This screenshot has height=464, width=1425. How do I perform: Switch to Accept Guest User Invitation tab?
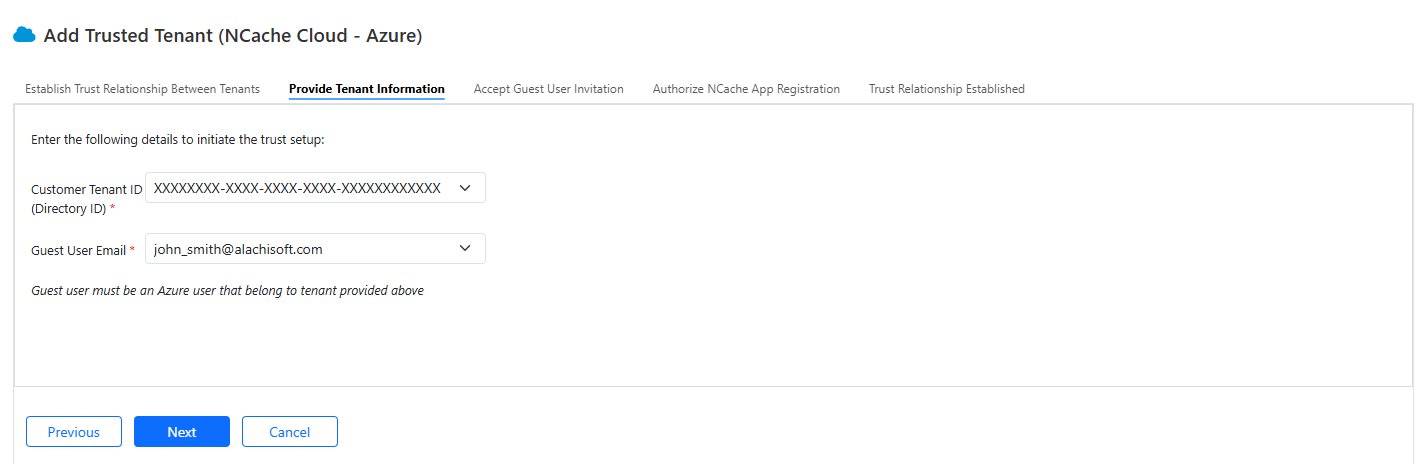coord(549,89)
